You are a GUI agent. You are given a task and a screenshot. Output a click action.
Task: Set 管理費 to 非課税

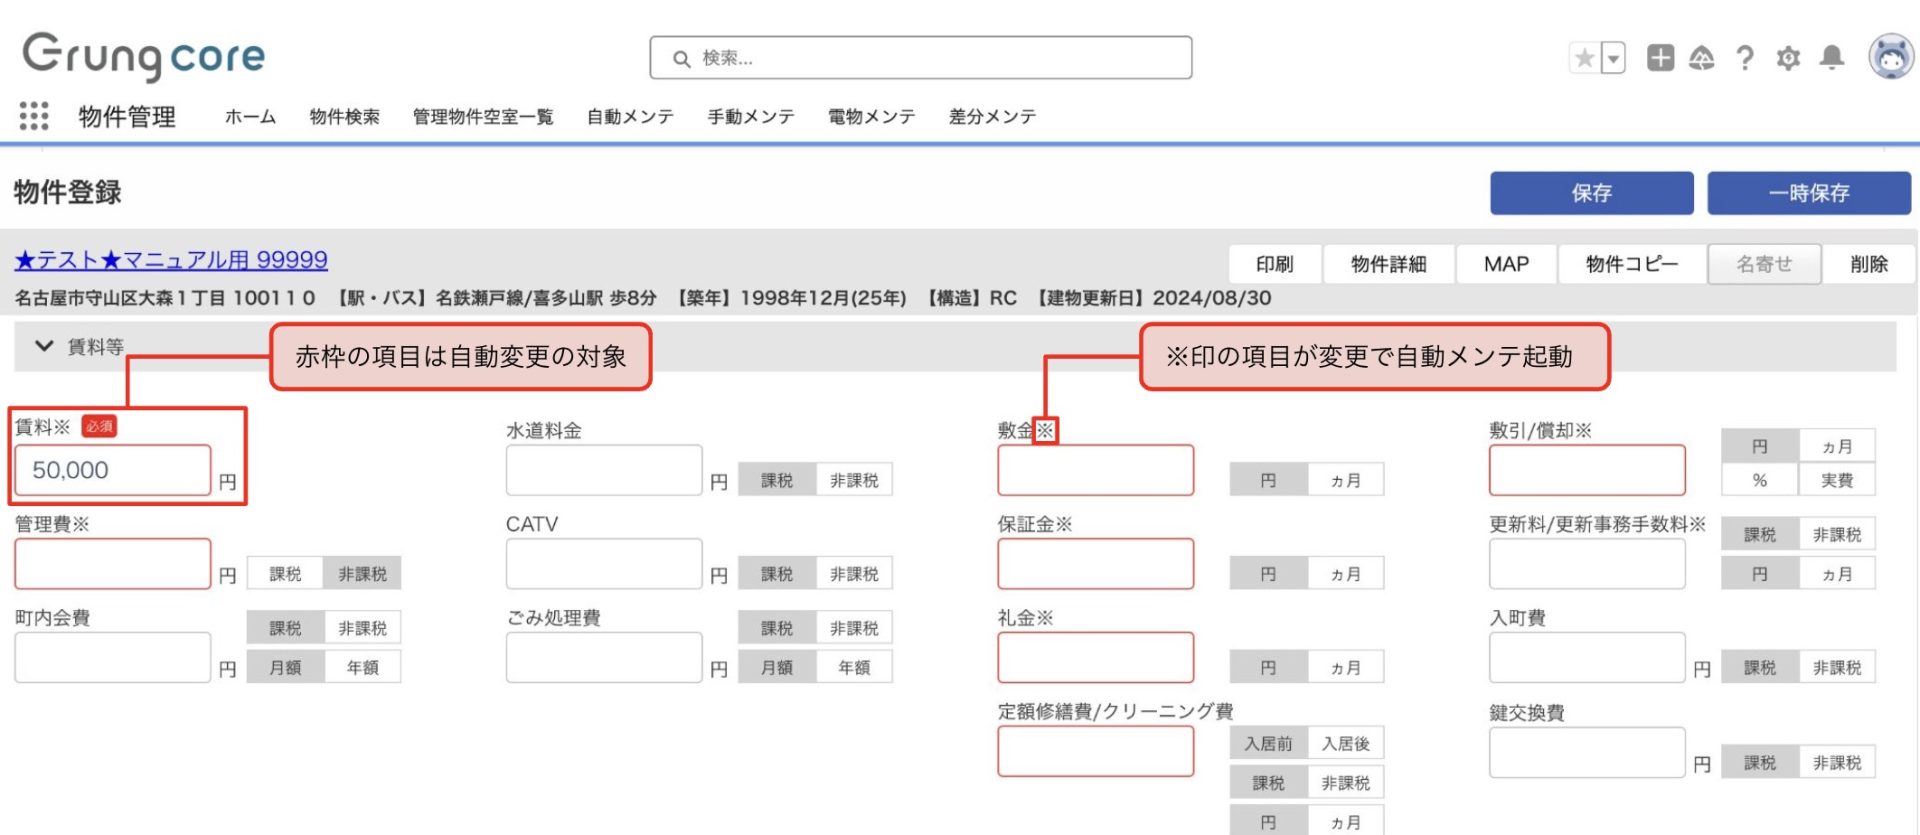click(x=362, y=574)
